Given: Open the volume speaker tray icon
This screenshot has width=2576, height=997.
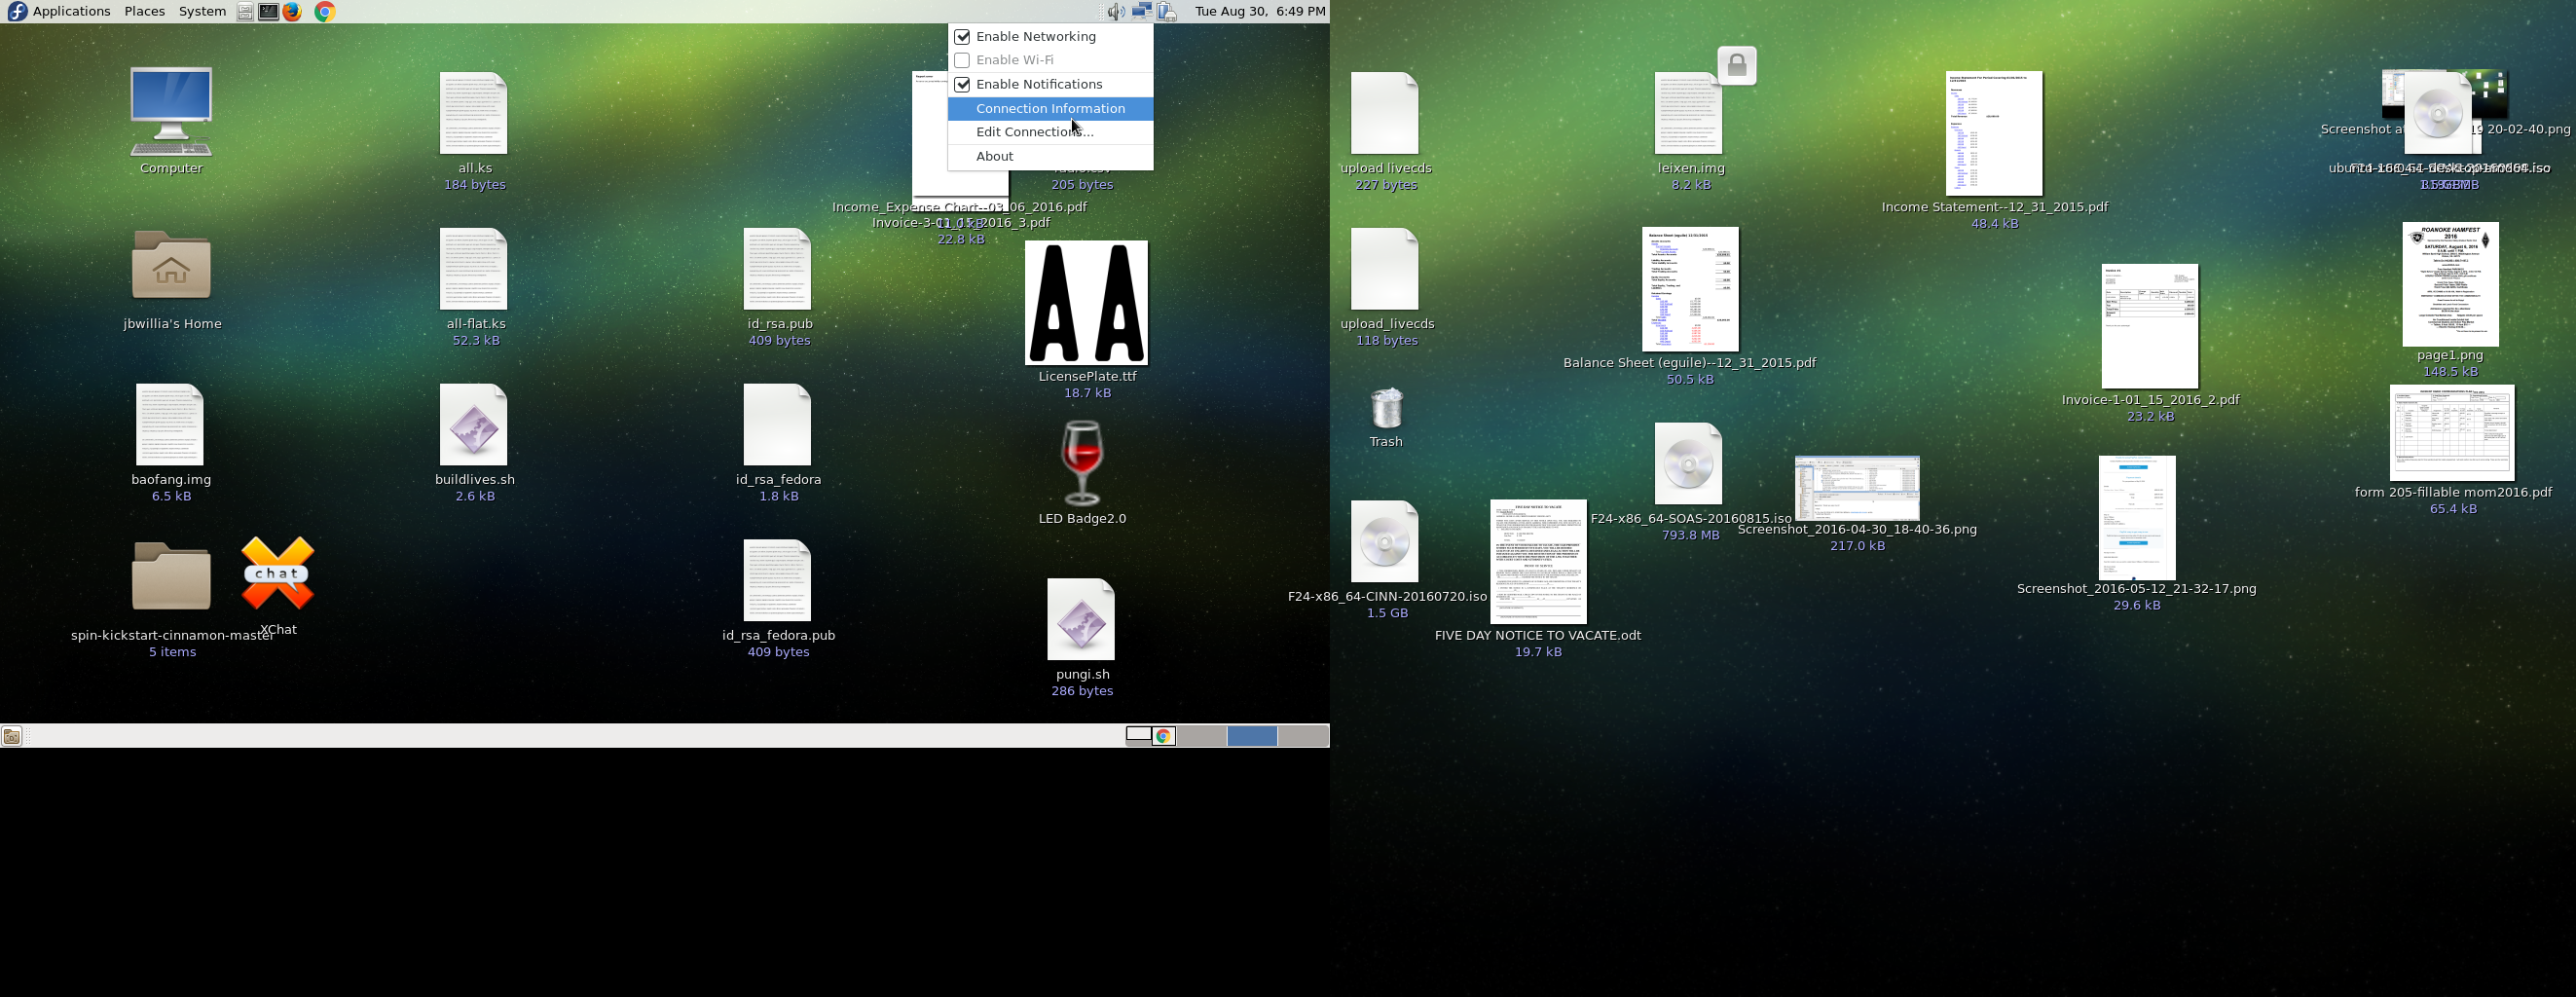Looking at the screenshot, I should (x=1116, y=12).
